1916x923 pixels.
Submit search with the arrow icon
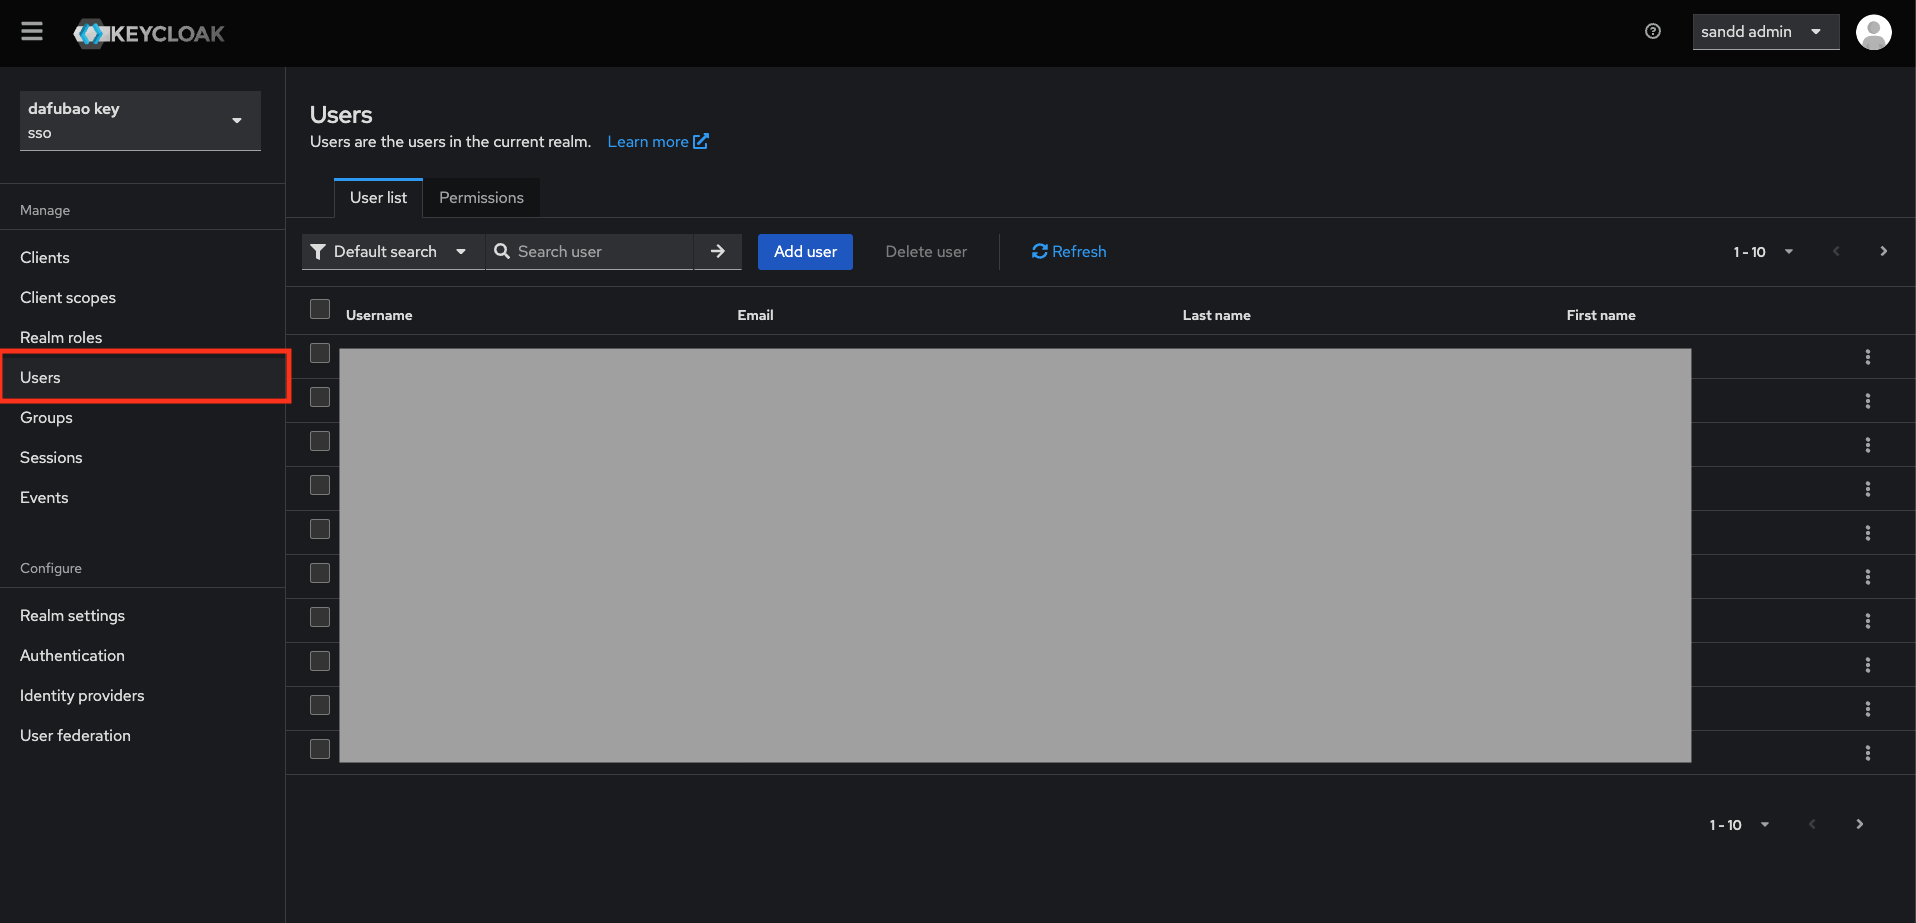717,252
